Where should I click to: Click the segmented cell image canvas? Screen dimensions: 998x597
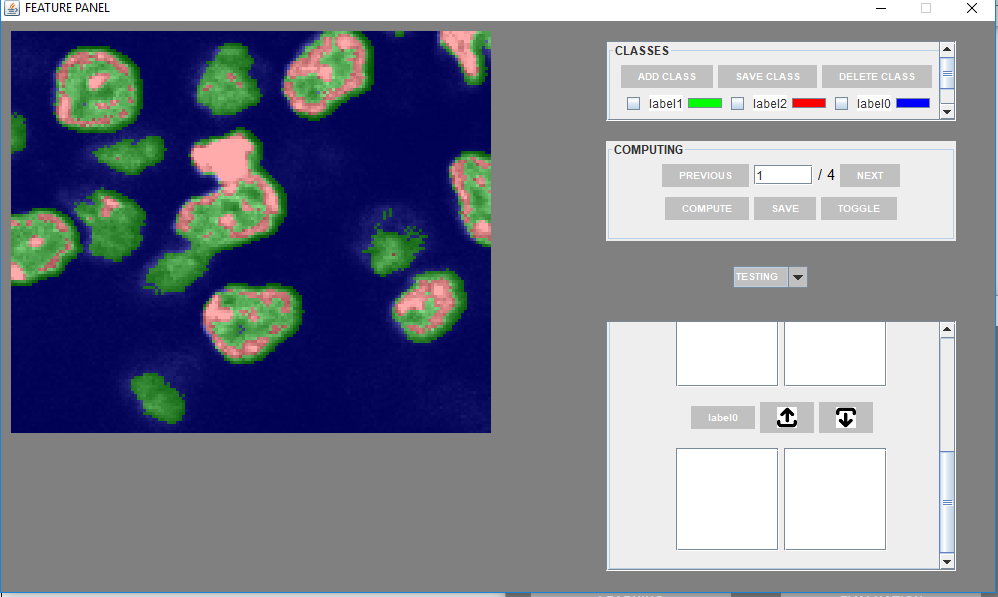coord(251,232)
